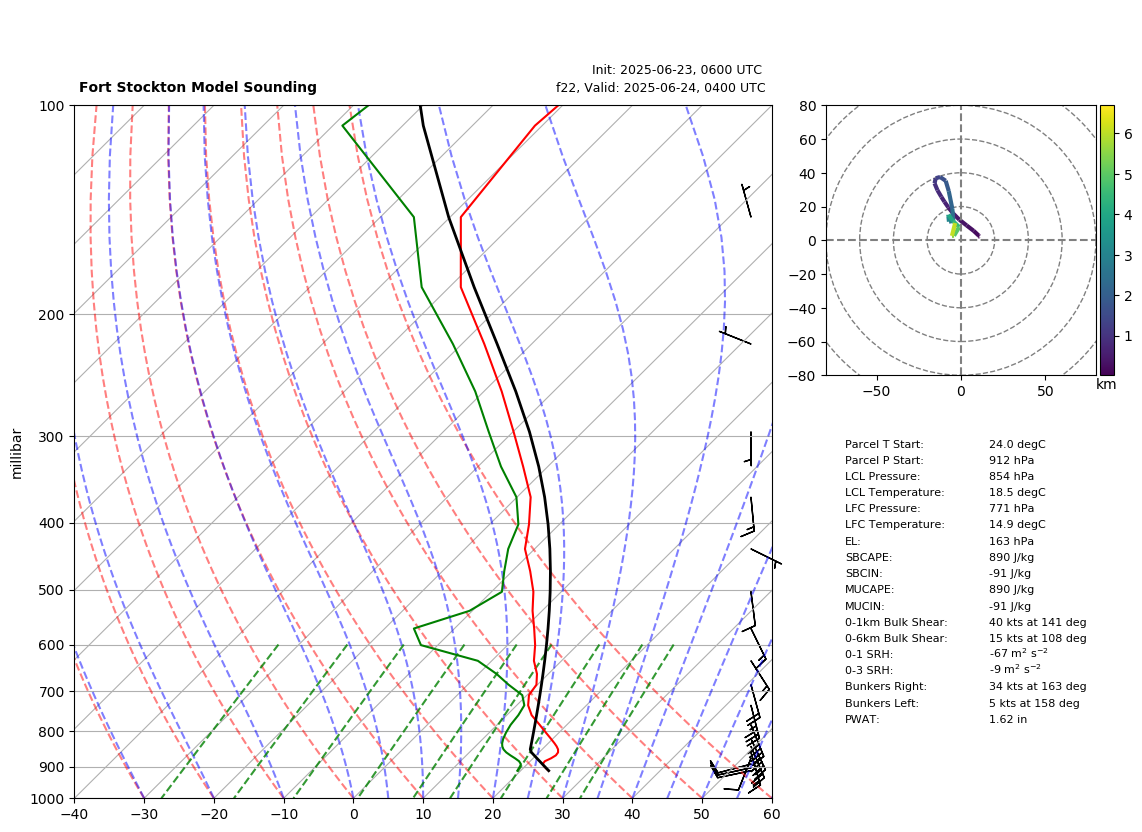Screen dimensions: 1142x832
Task: Click the 0-1km Bulk Shear value
Action: [x=1037, y=622]
